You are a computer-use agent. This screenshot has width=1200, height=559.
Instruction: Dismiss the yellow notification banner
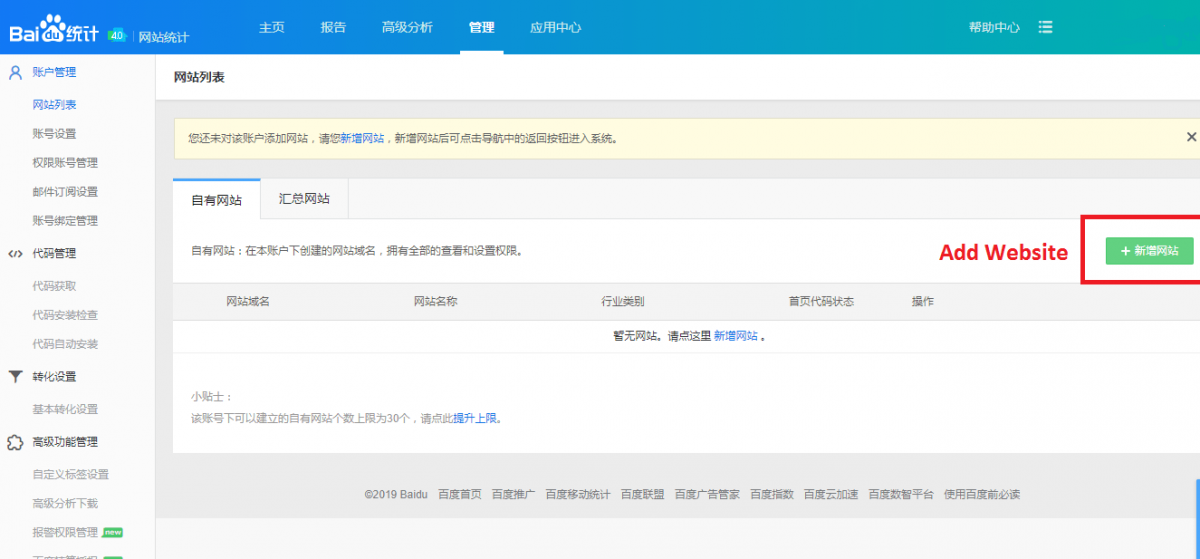1191,137
